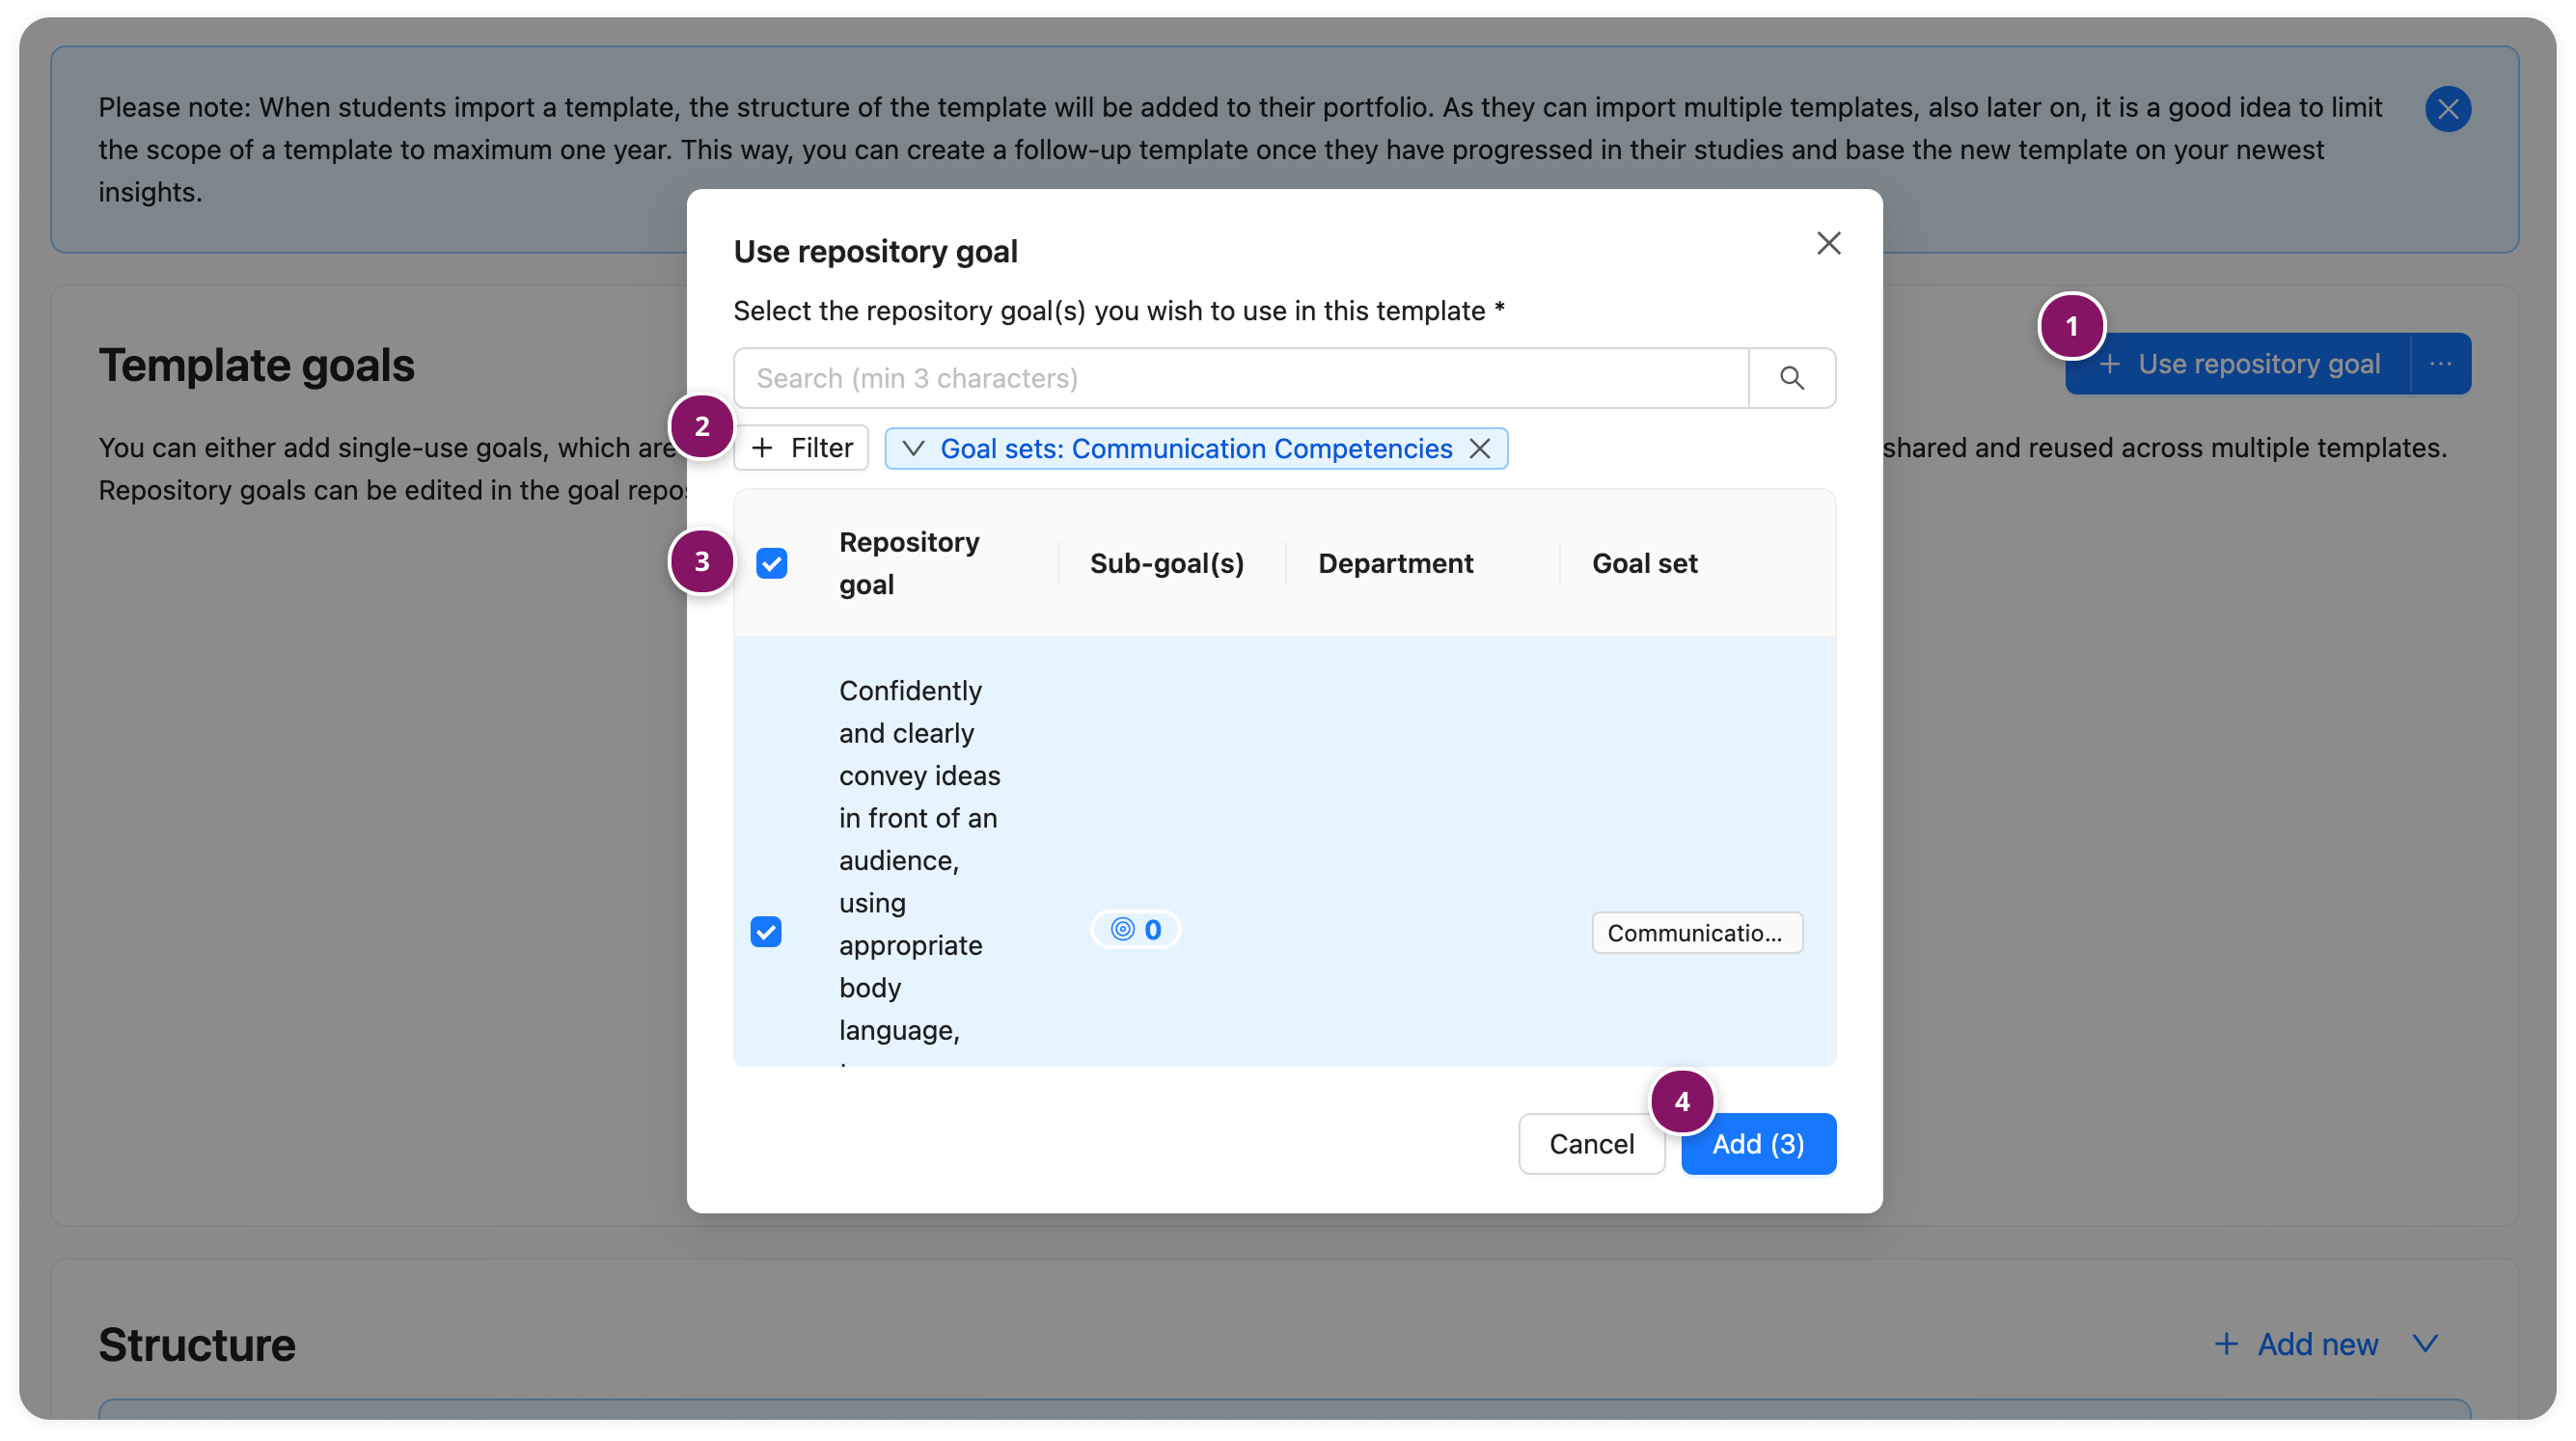Toggle the select-all header checkbox
Screen dimensions: 2576x1441
click(771, 563)
